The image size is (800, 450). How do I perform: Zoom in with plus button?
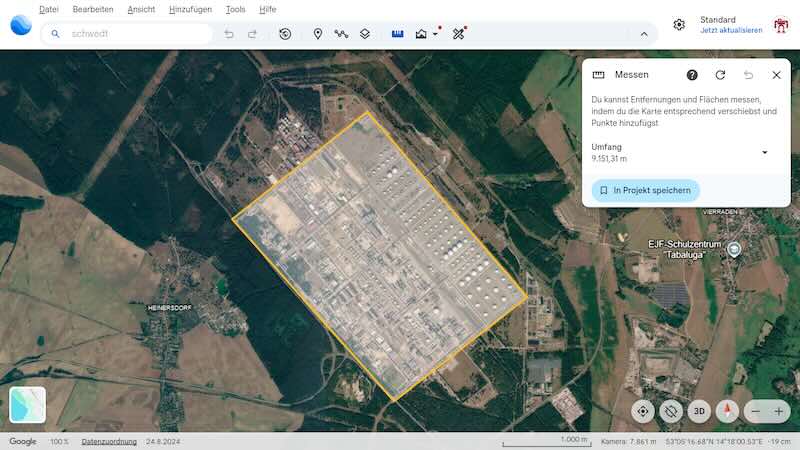pos(779,411)
